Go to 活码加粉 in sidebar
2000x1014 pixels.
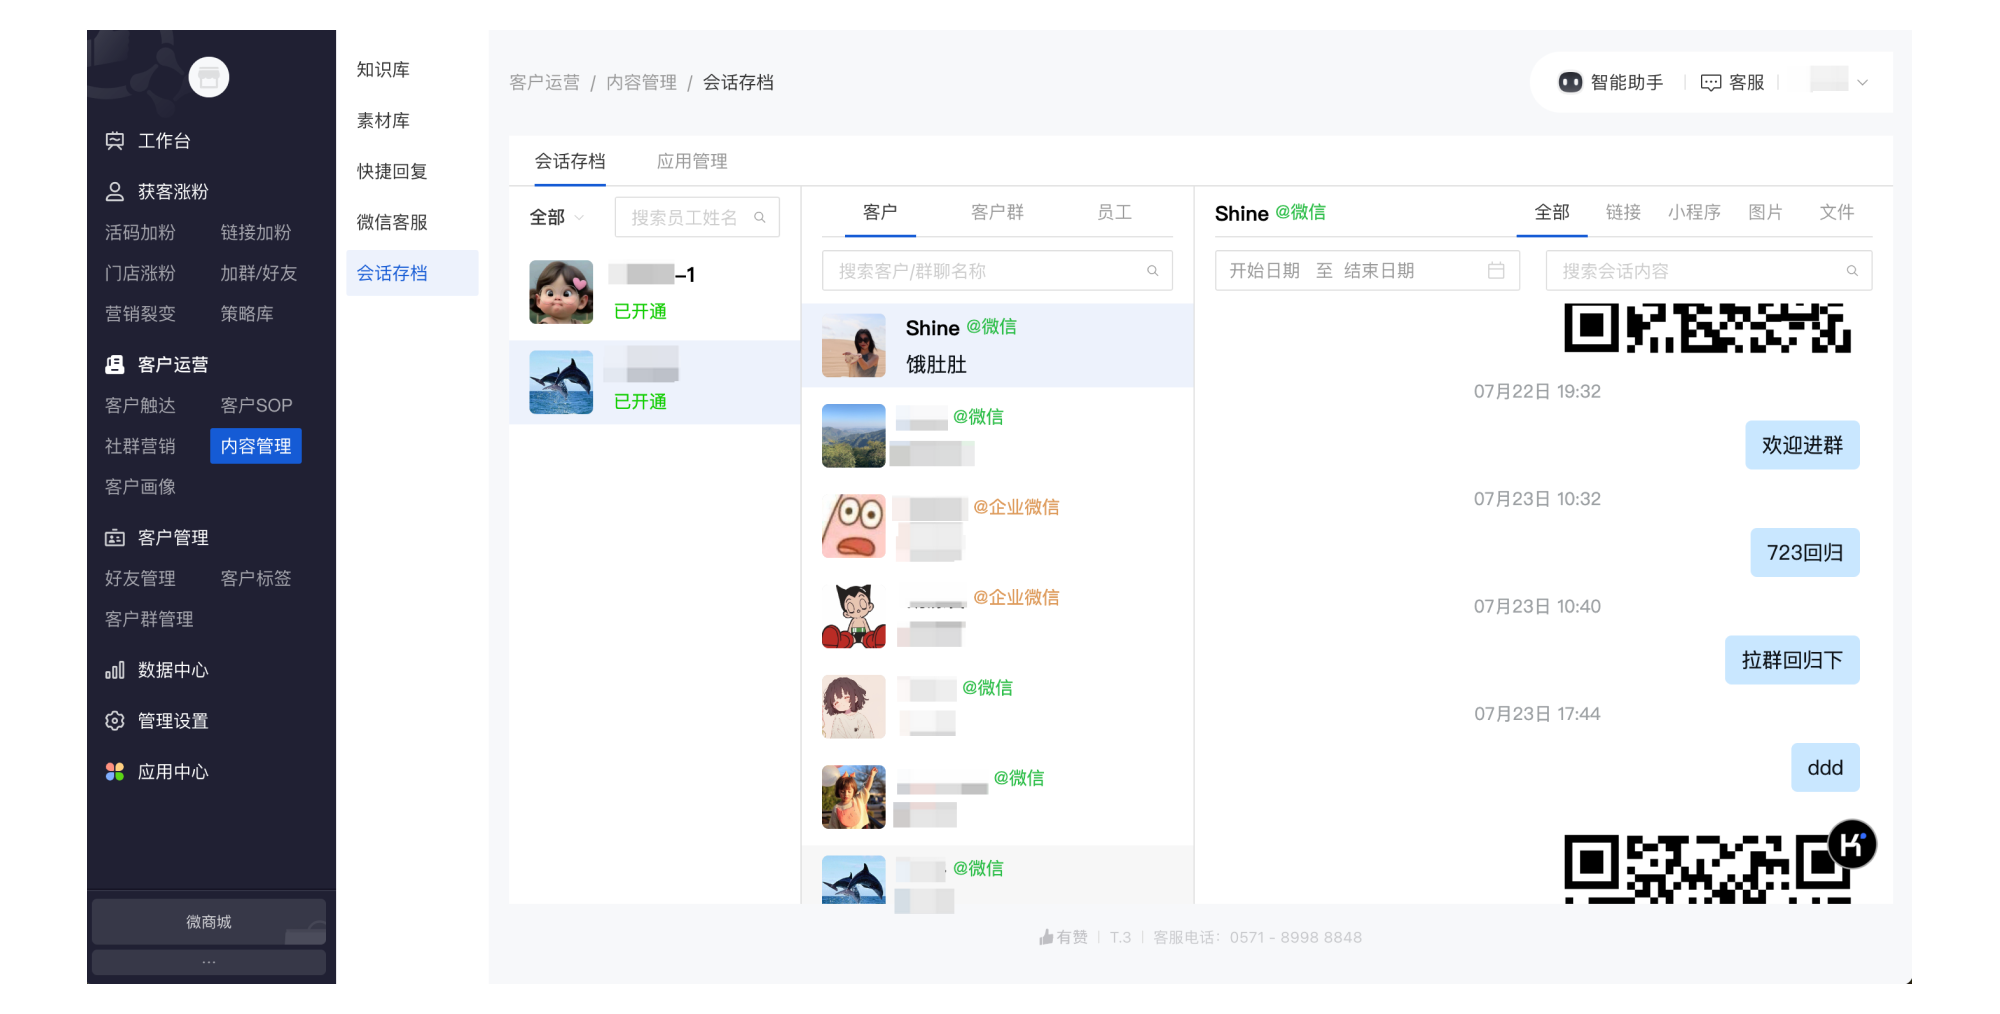click(140, 233)
